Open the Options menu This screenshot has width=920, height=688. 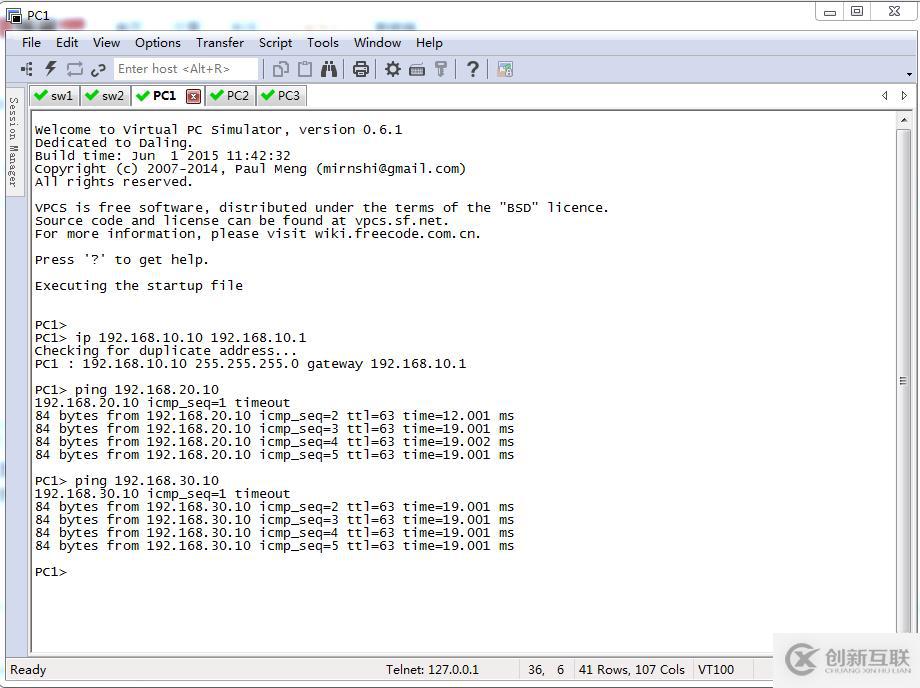pyautogui.click(x=158, y=43)
